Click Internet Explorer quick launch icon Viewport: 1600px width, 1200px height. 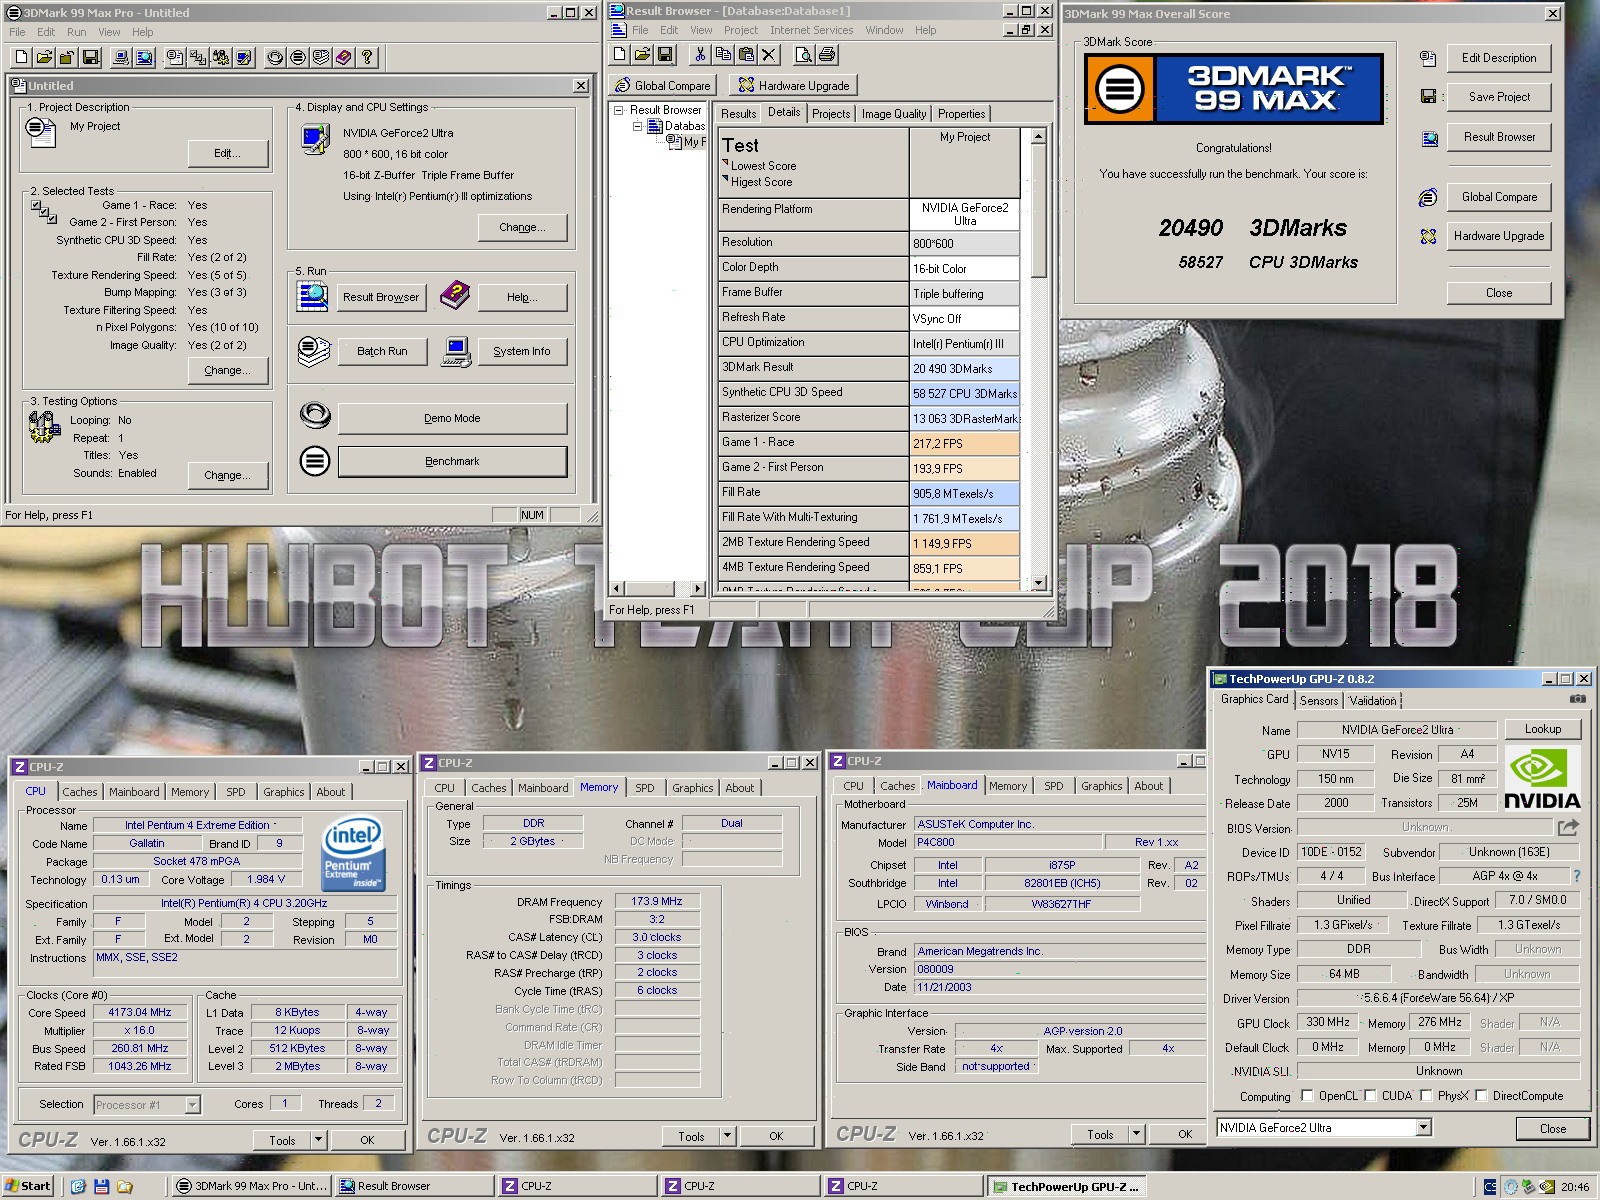click(x=78, y=1186)
